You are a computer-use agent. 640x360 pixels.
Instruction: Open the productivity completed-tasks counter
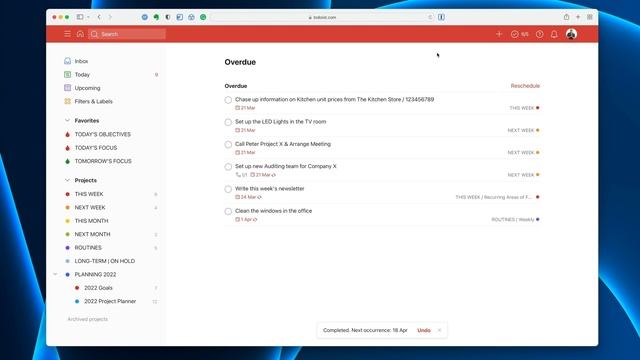[520, 34]
